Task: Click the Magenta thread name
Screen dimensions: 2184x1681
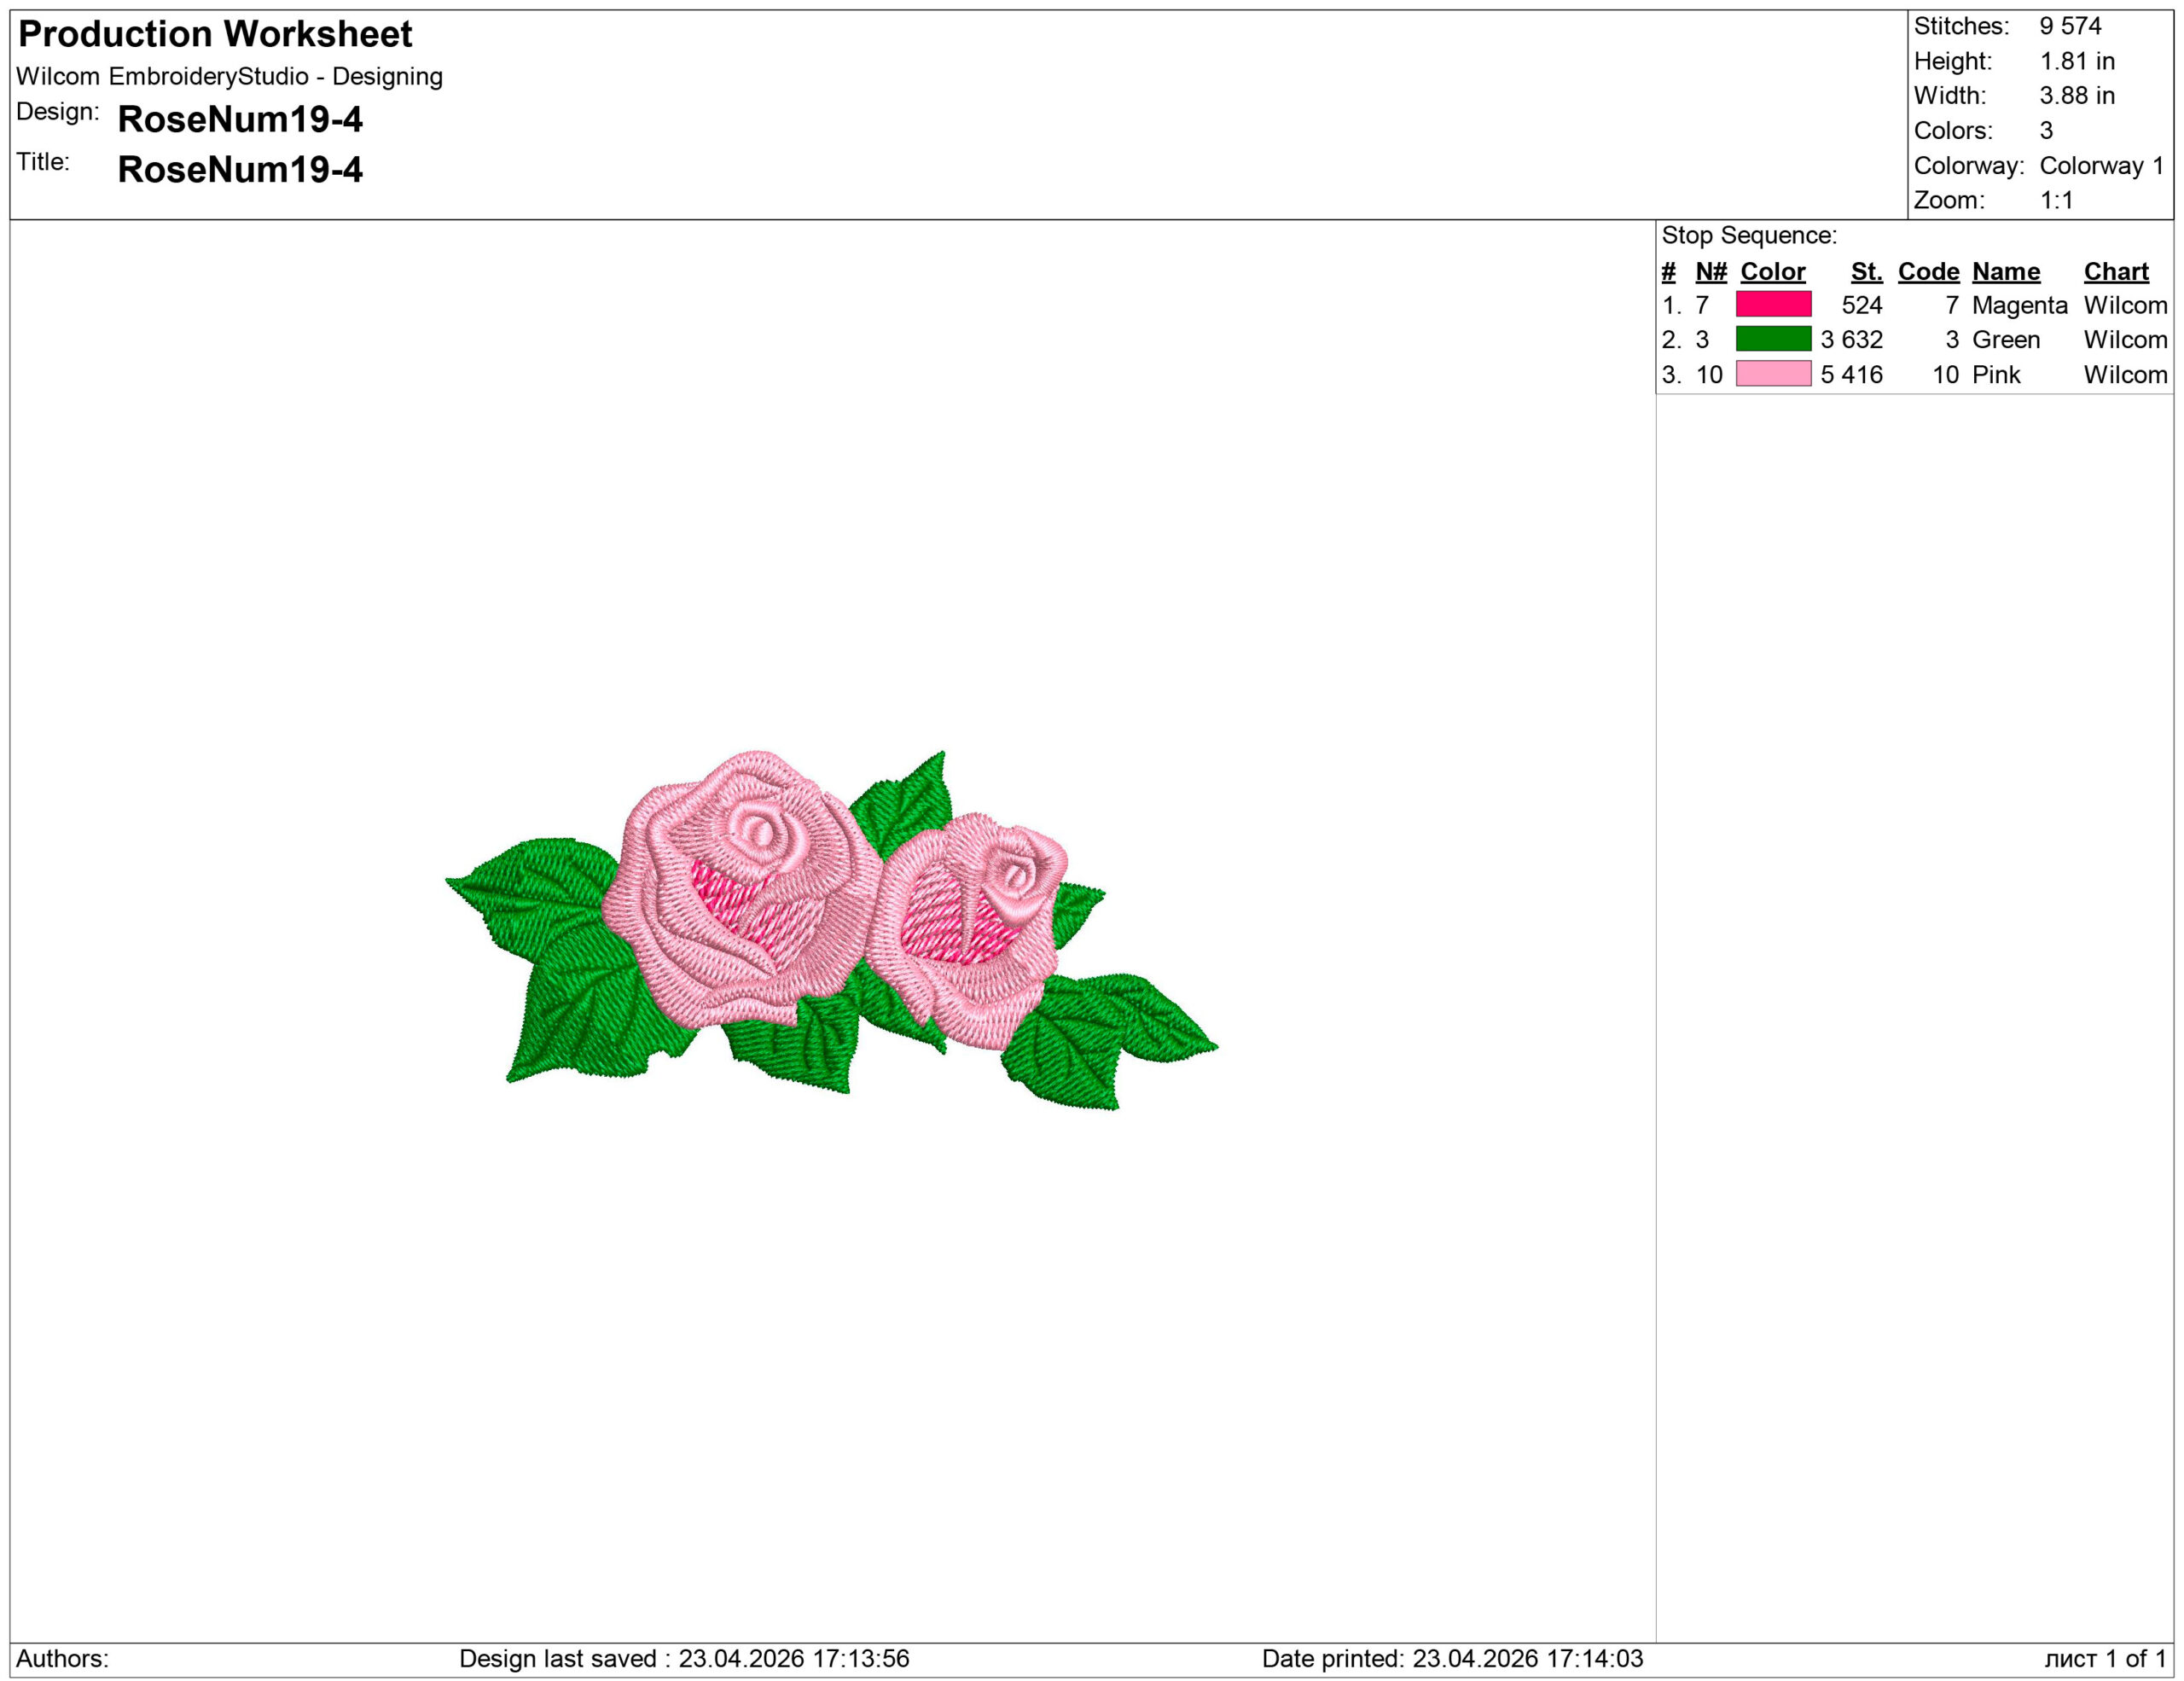Action: coord(2019,305)
